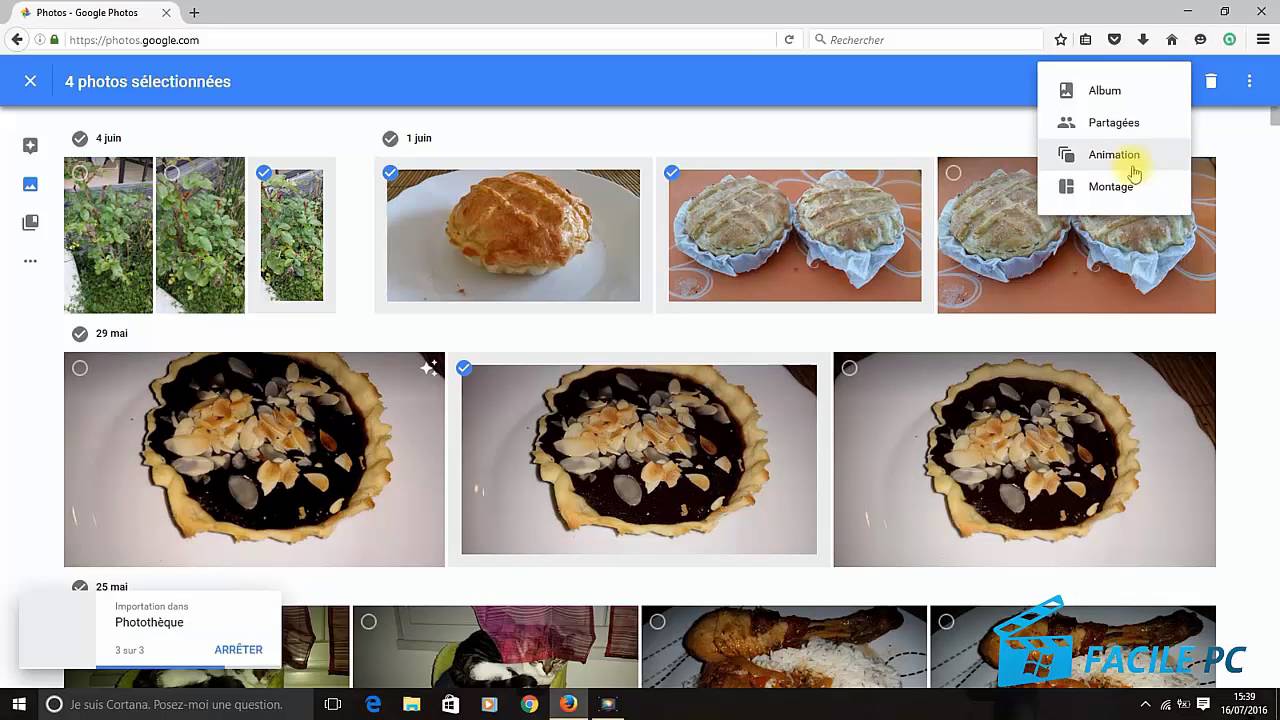Click the URL address field

pos(420,40)
